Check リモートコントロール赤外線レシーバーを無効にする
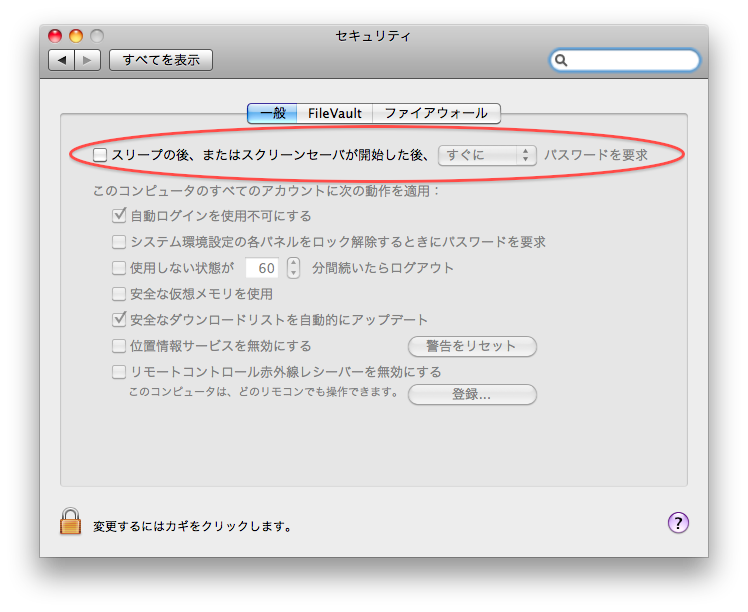 (x=119, y=372)
